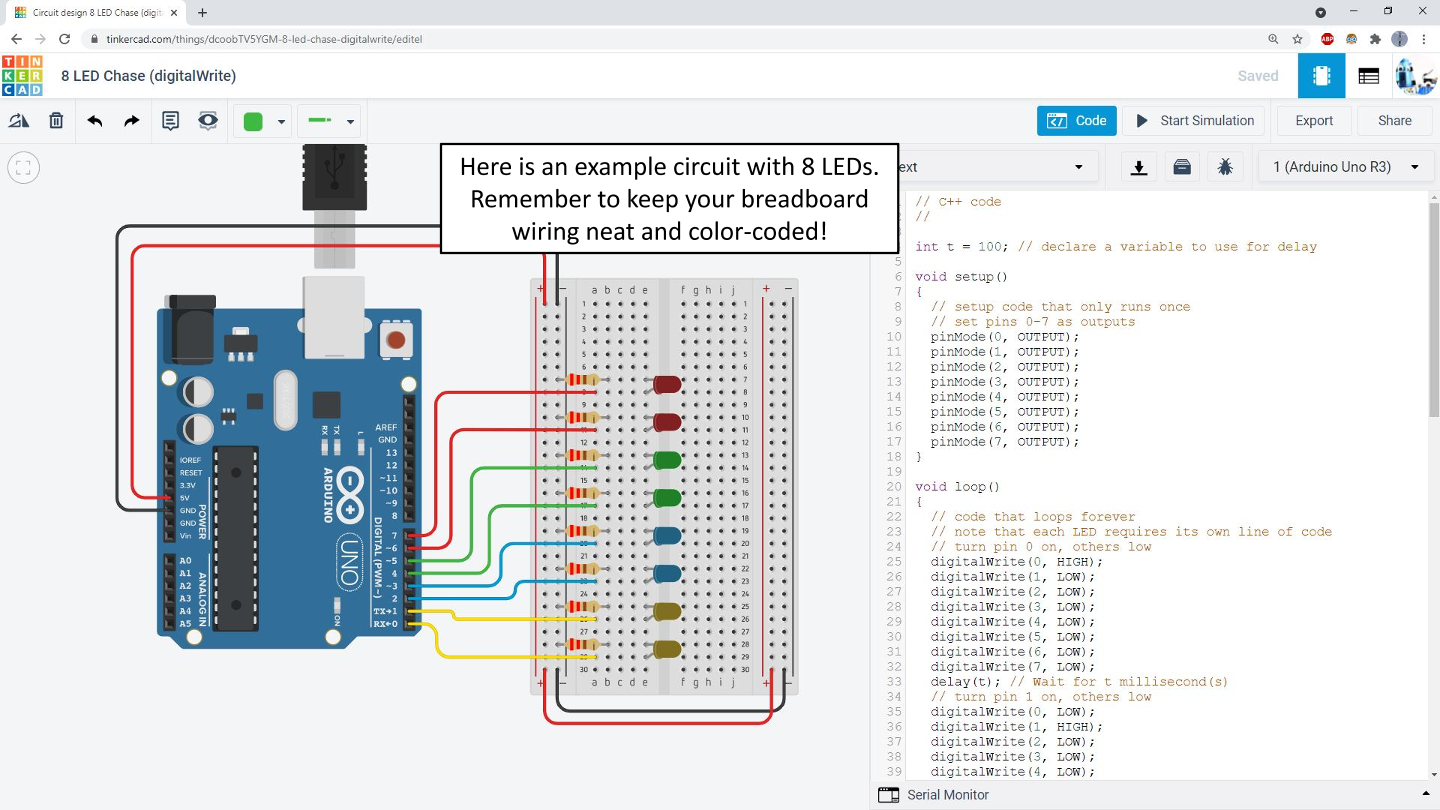1440x810 pixels.
Task: Switch to the component list view
Action: (1369, 76)
